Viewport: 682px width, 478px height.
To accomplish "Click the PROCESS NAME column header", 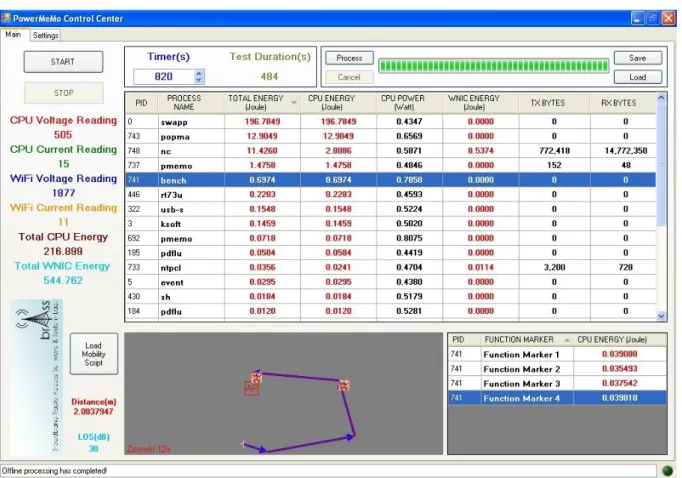I will click(191, 103).
